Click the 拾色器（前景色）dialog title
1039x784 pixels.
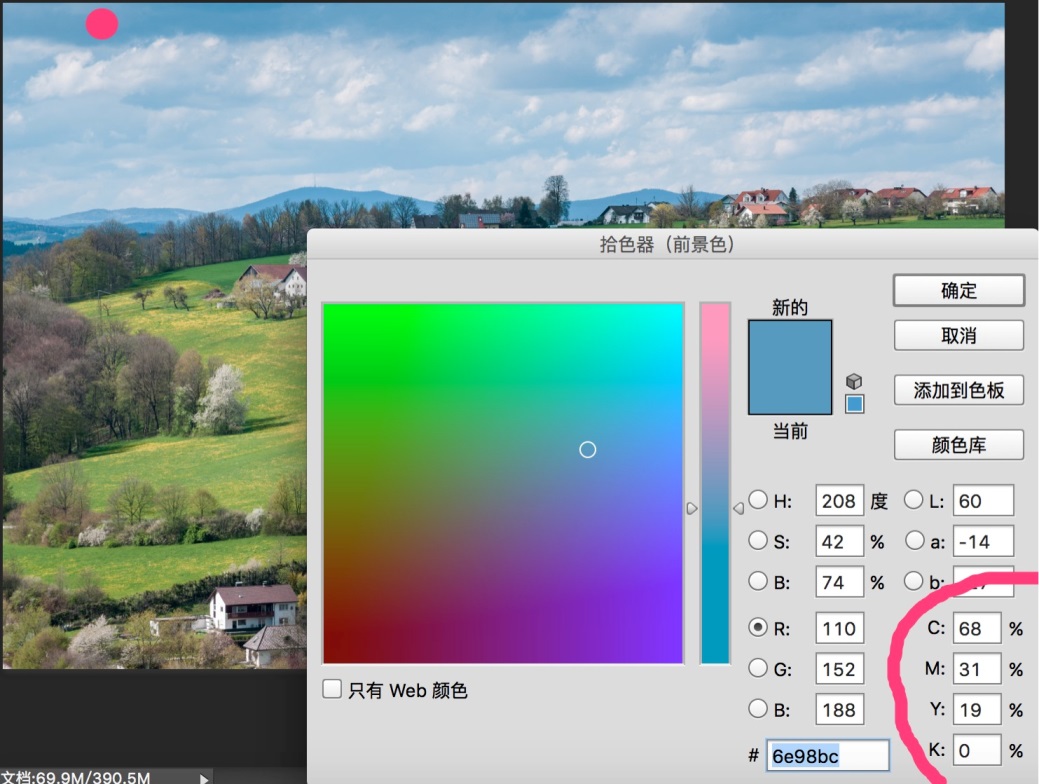667,245
